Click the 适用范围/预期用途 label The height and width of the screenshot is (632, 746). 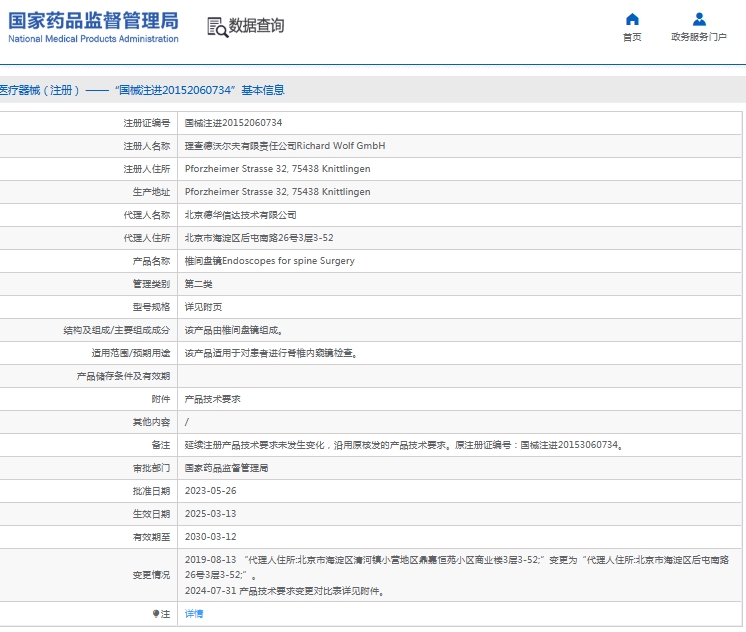pyautogui.click(x=131, y=353)
